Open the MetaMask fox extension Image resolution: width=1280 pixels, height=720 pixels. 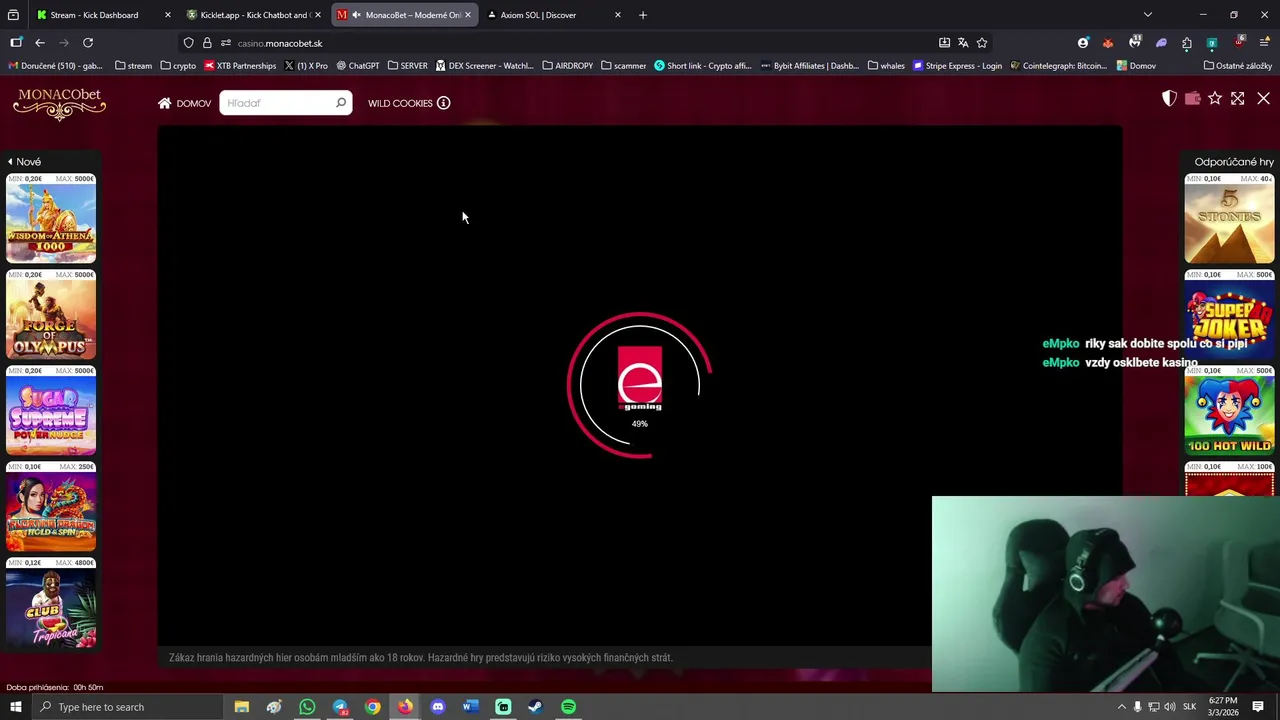tap(1108, 43)
